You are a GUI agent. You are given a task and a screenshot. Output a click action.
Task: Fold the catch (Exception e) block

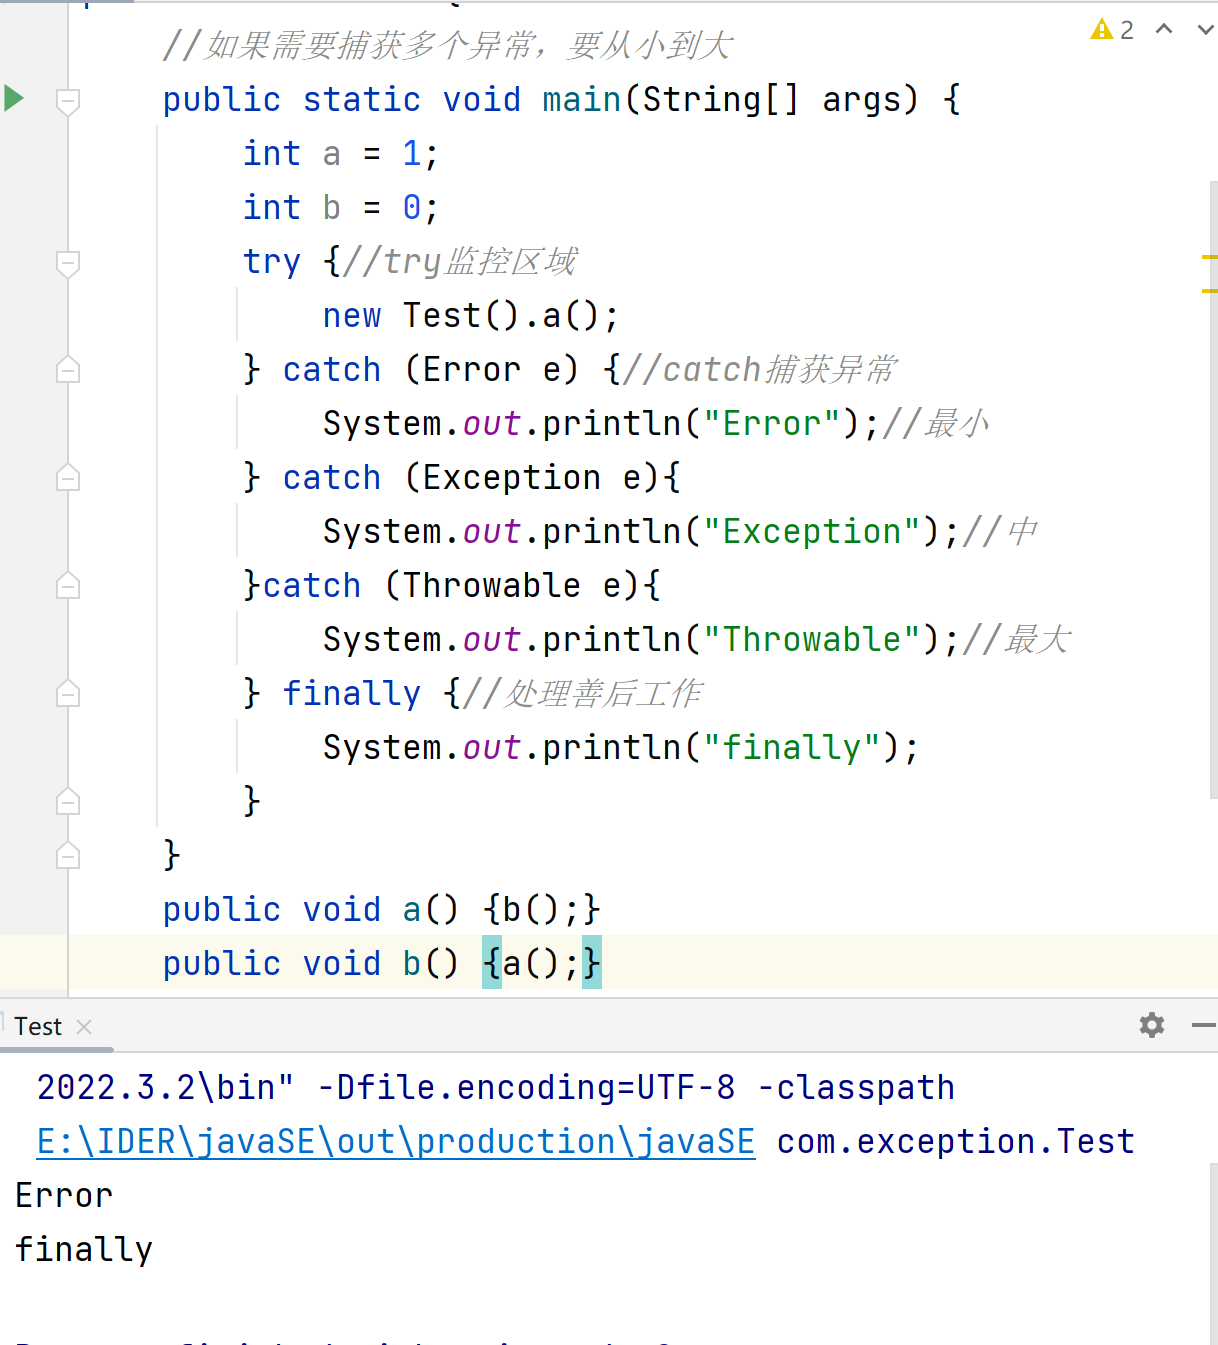68,478
